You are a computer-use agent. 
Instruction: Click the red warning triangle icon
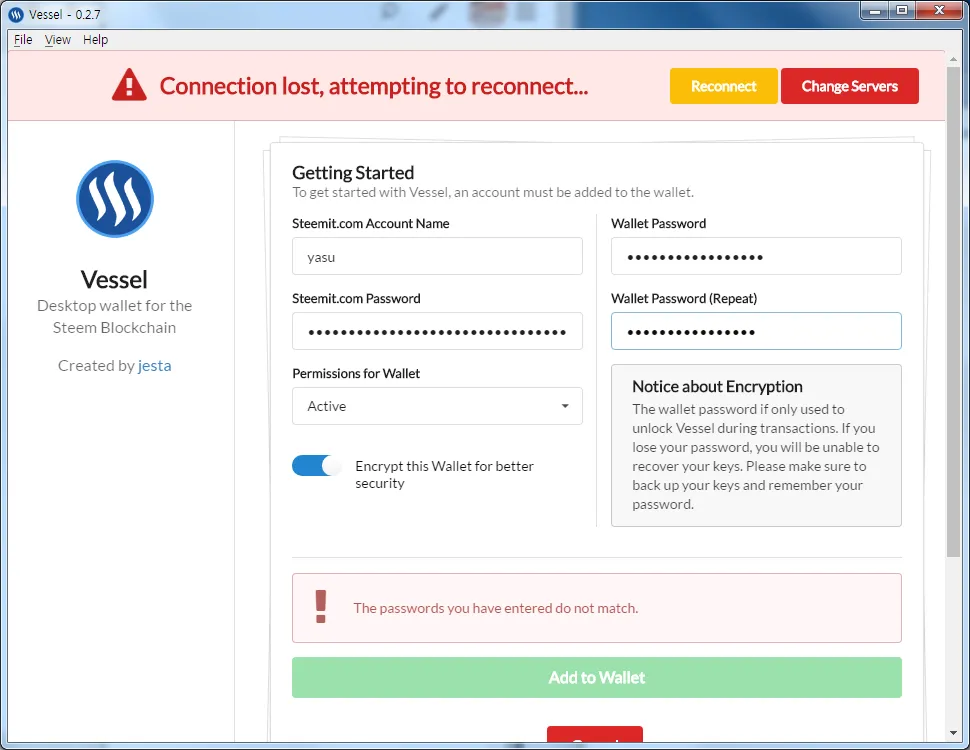coord(129,85)
